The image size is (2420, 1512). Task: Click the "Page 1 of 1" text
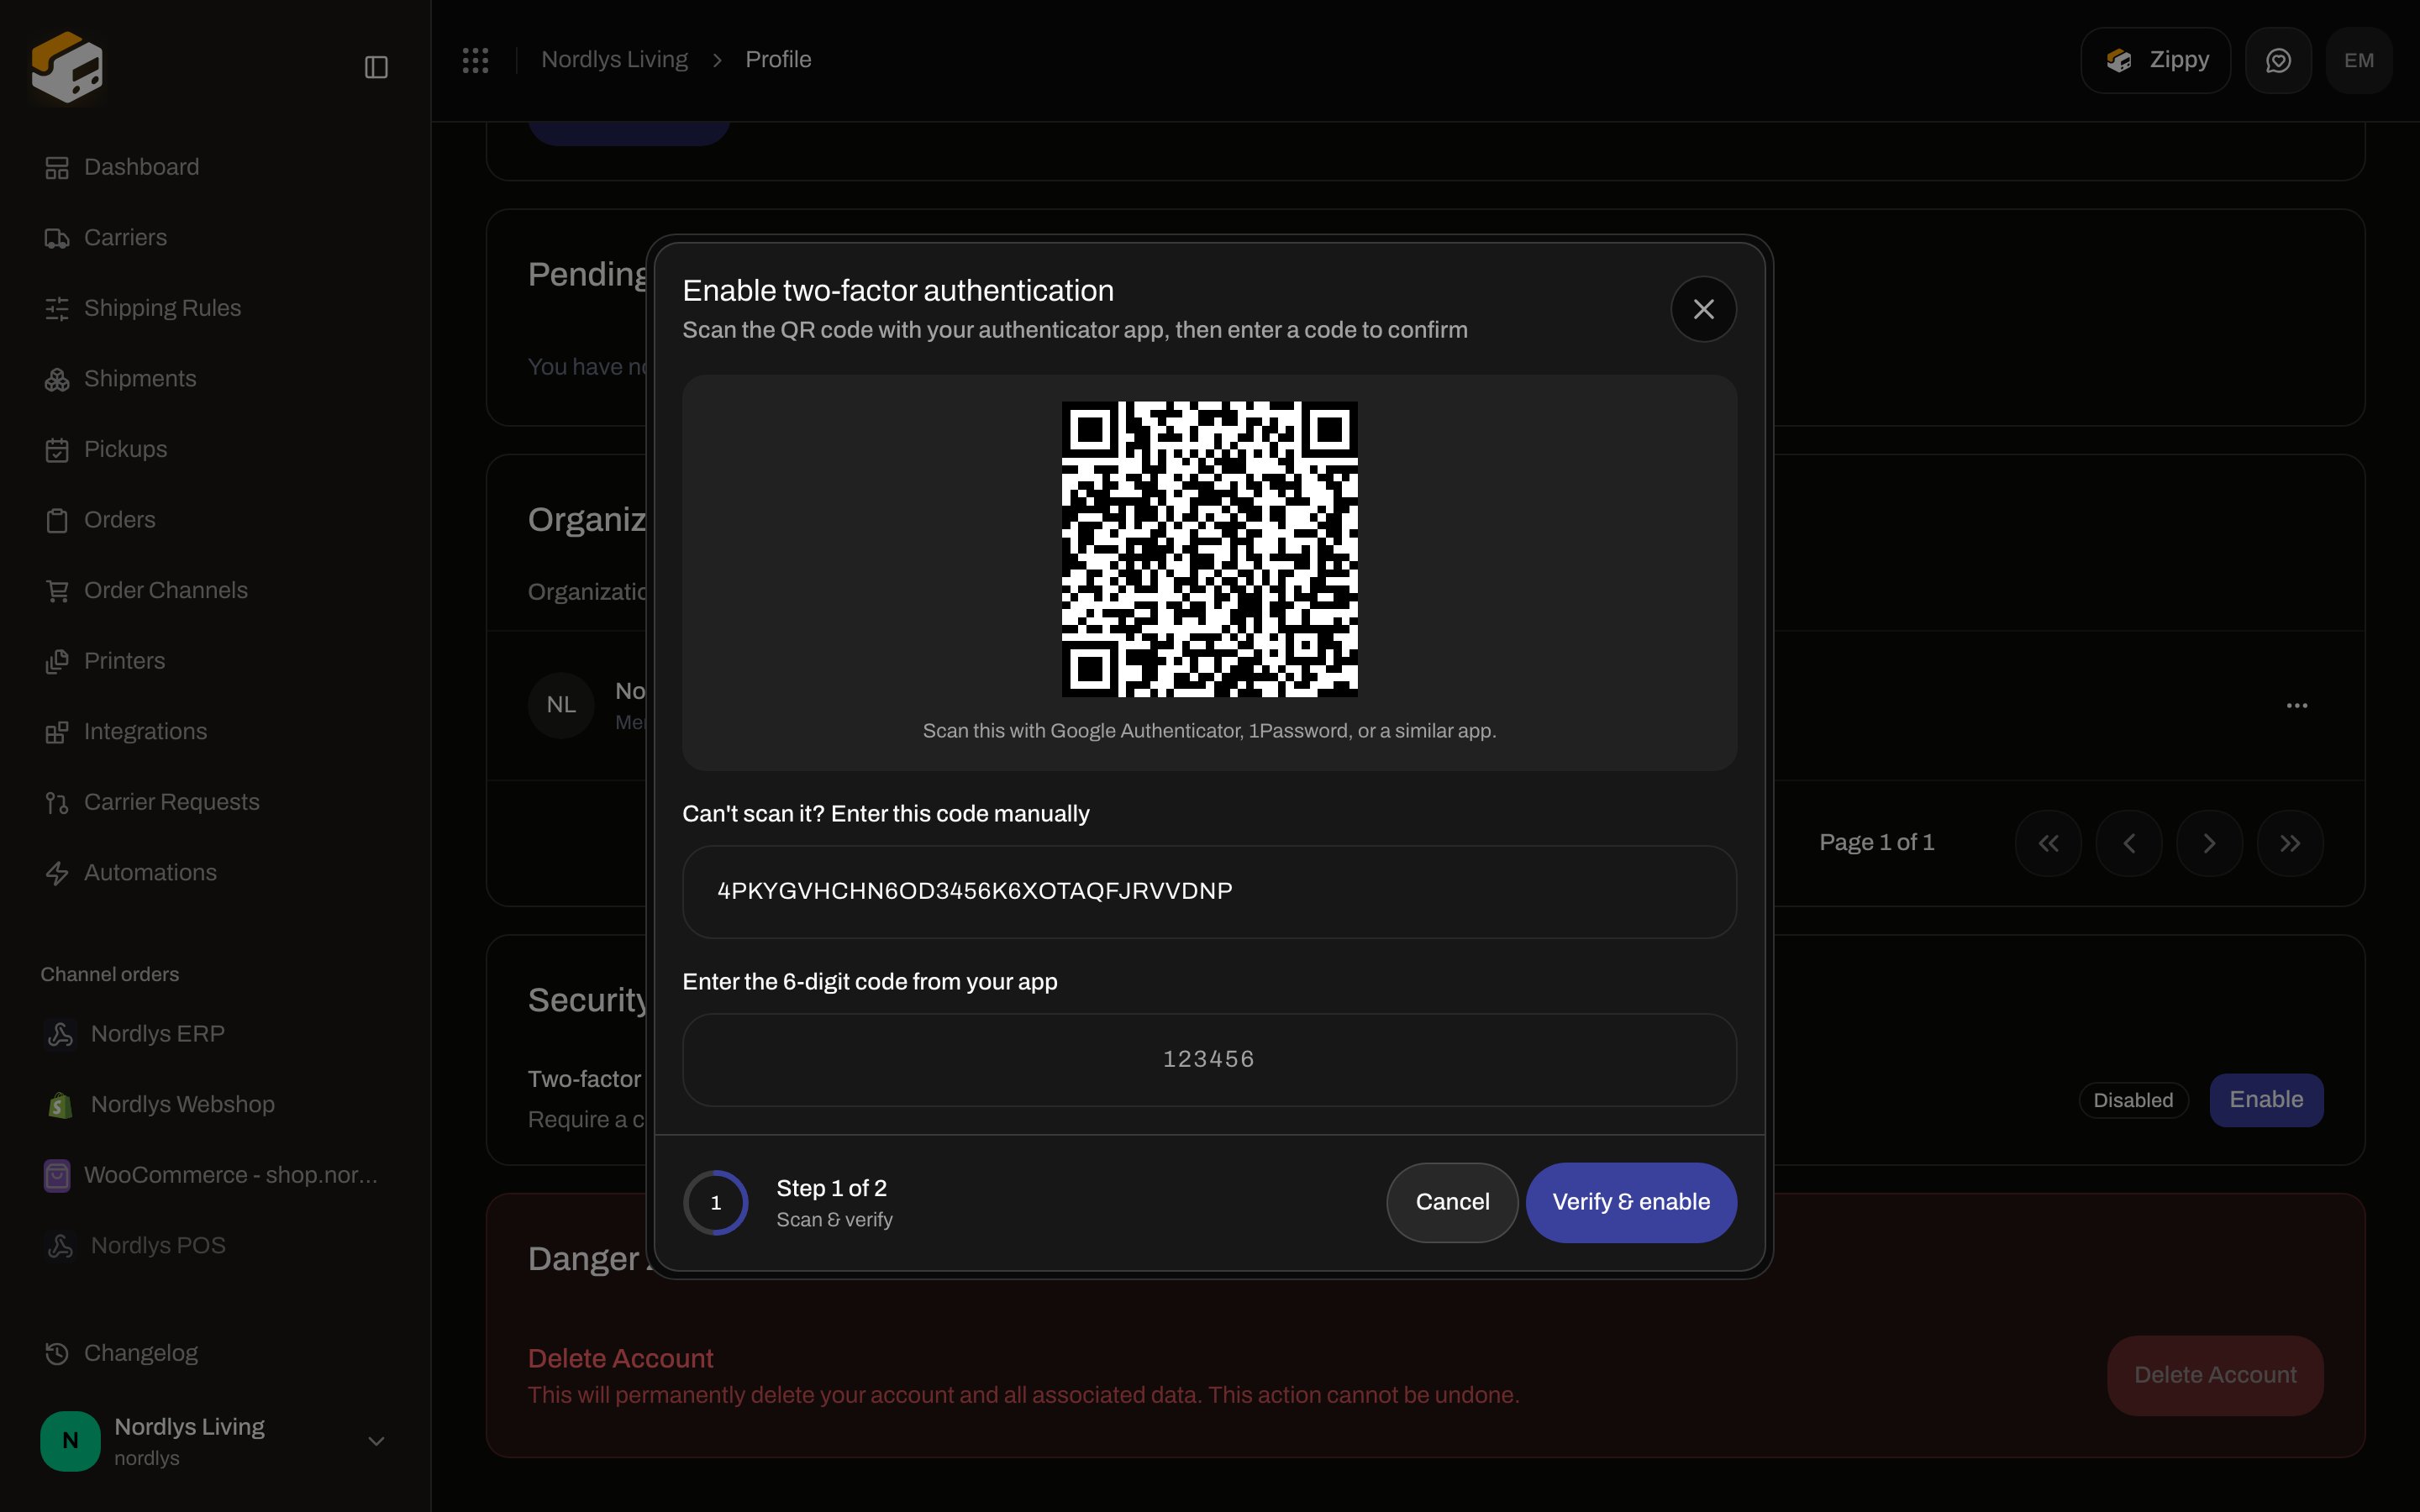coord(1876,843)
